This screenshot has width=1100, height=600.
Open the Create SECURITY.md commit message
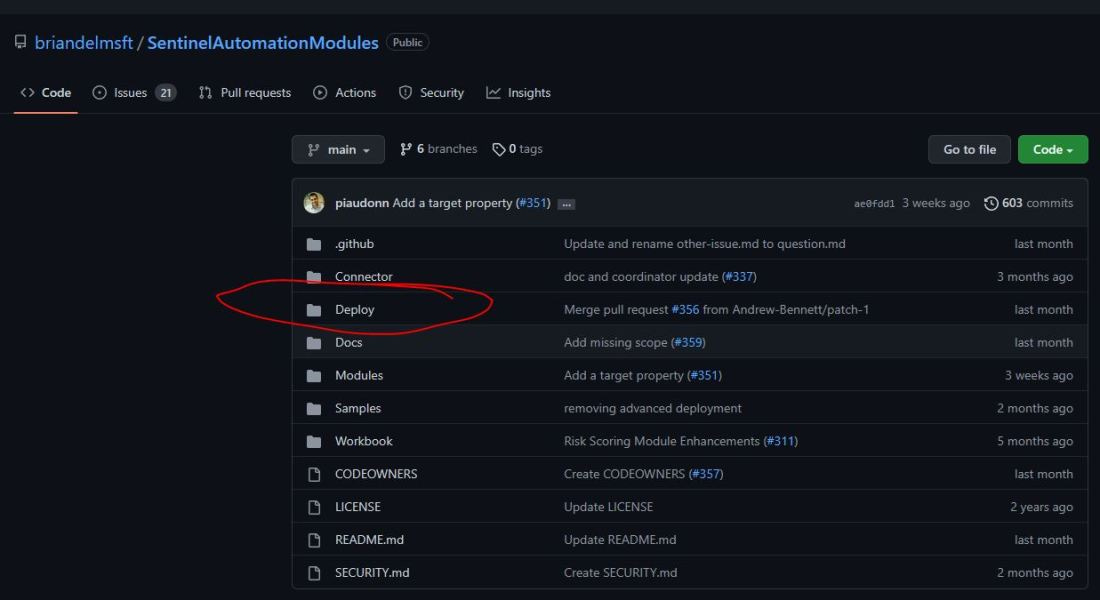[x=620, y=573]
